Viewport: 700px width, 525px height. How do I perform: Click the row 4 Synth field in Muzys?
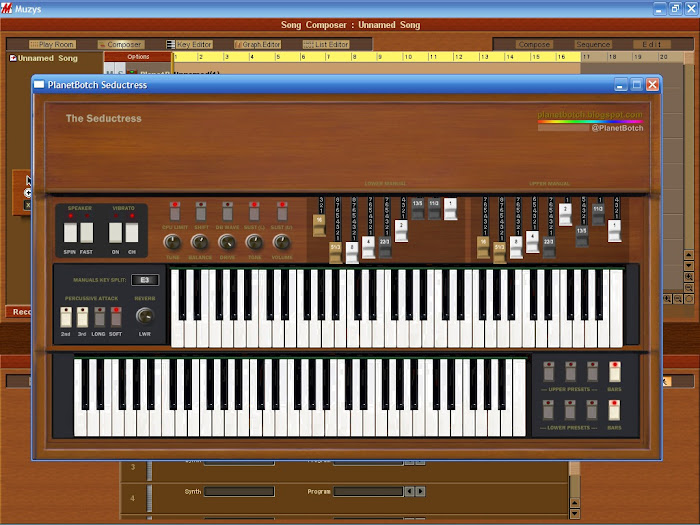point(239,492)
